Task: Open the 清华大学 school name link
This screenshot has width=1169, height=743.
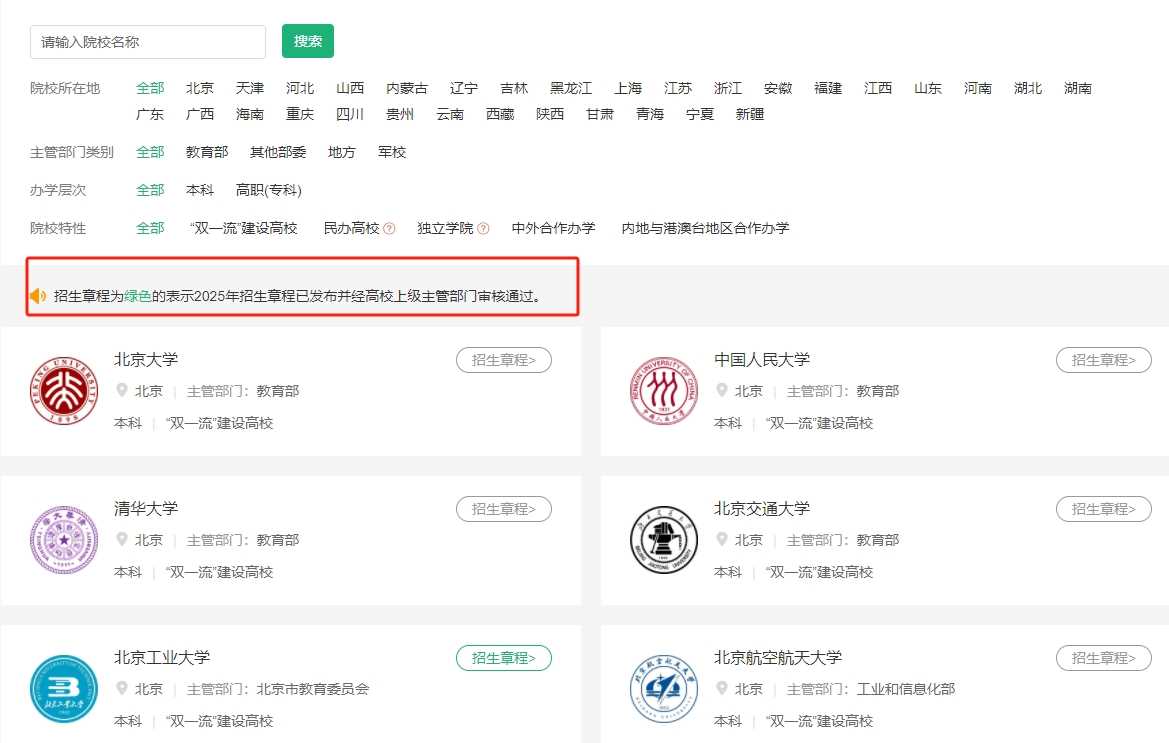Action: pos(145,508)
